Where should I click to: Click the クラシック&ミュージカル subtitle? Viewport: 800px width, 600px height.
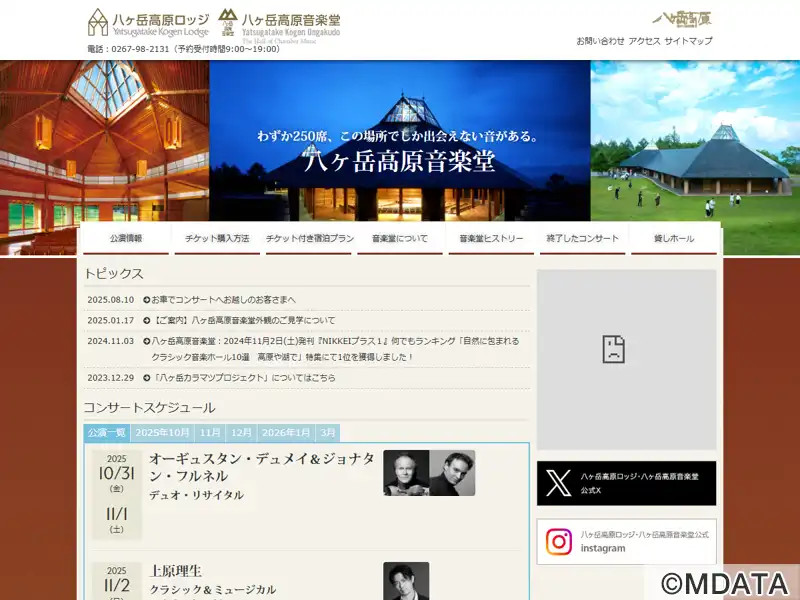tap(213, 590)
